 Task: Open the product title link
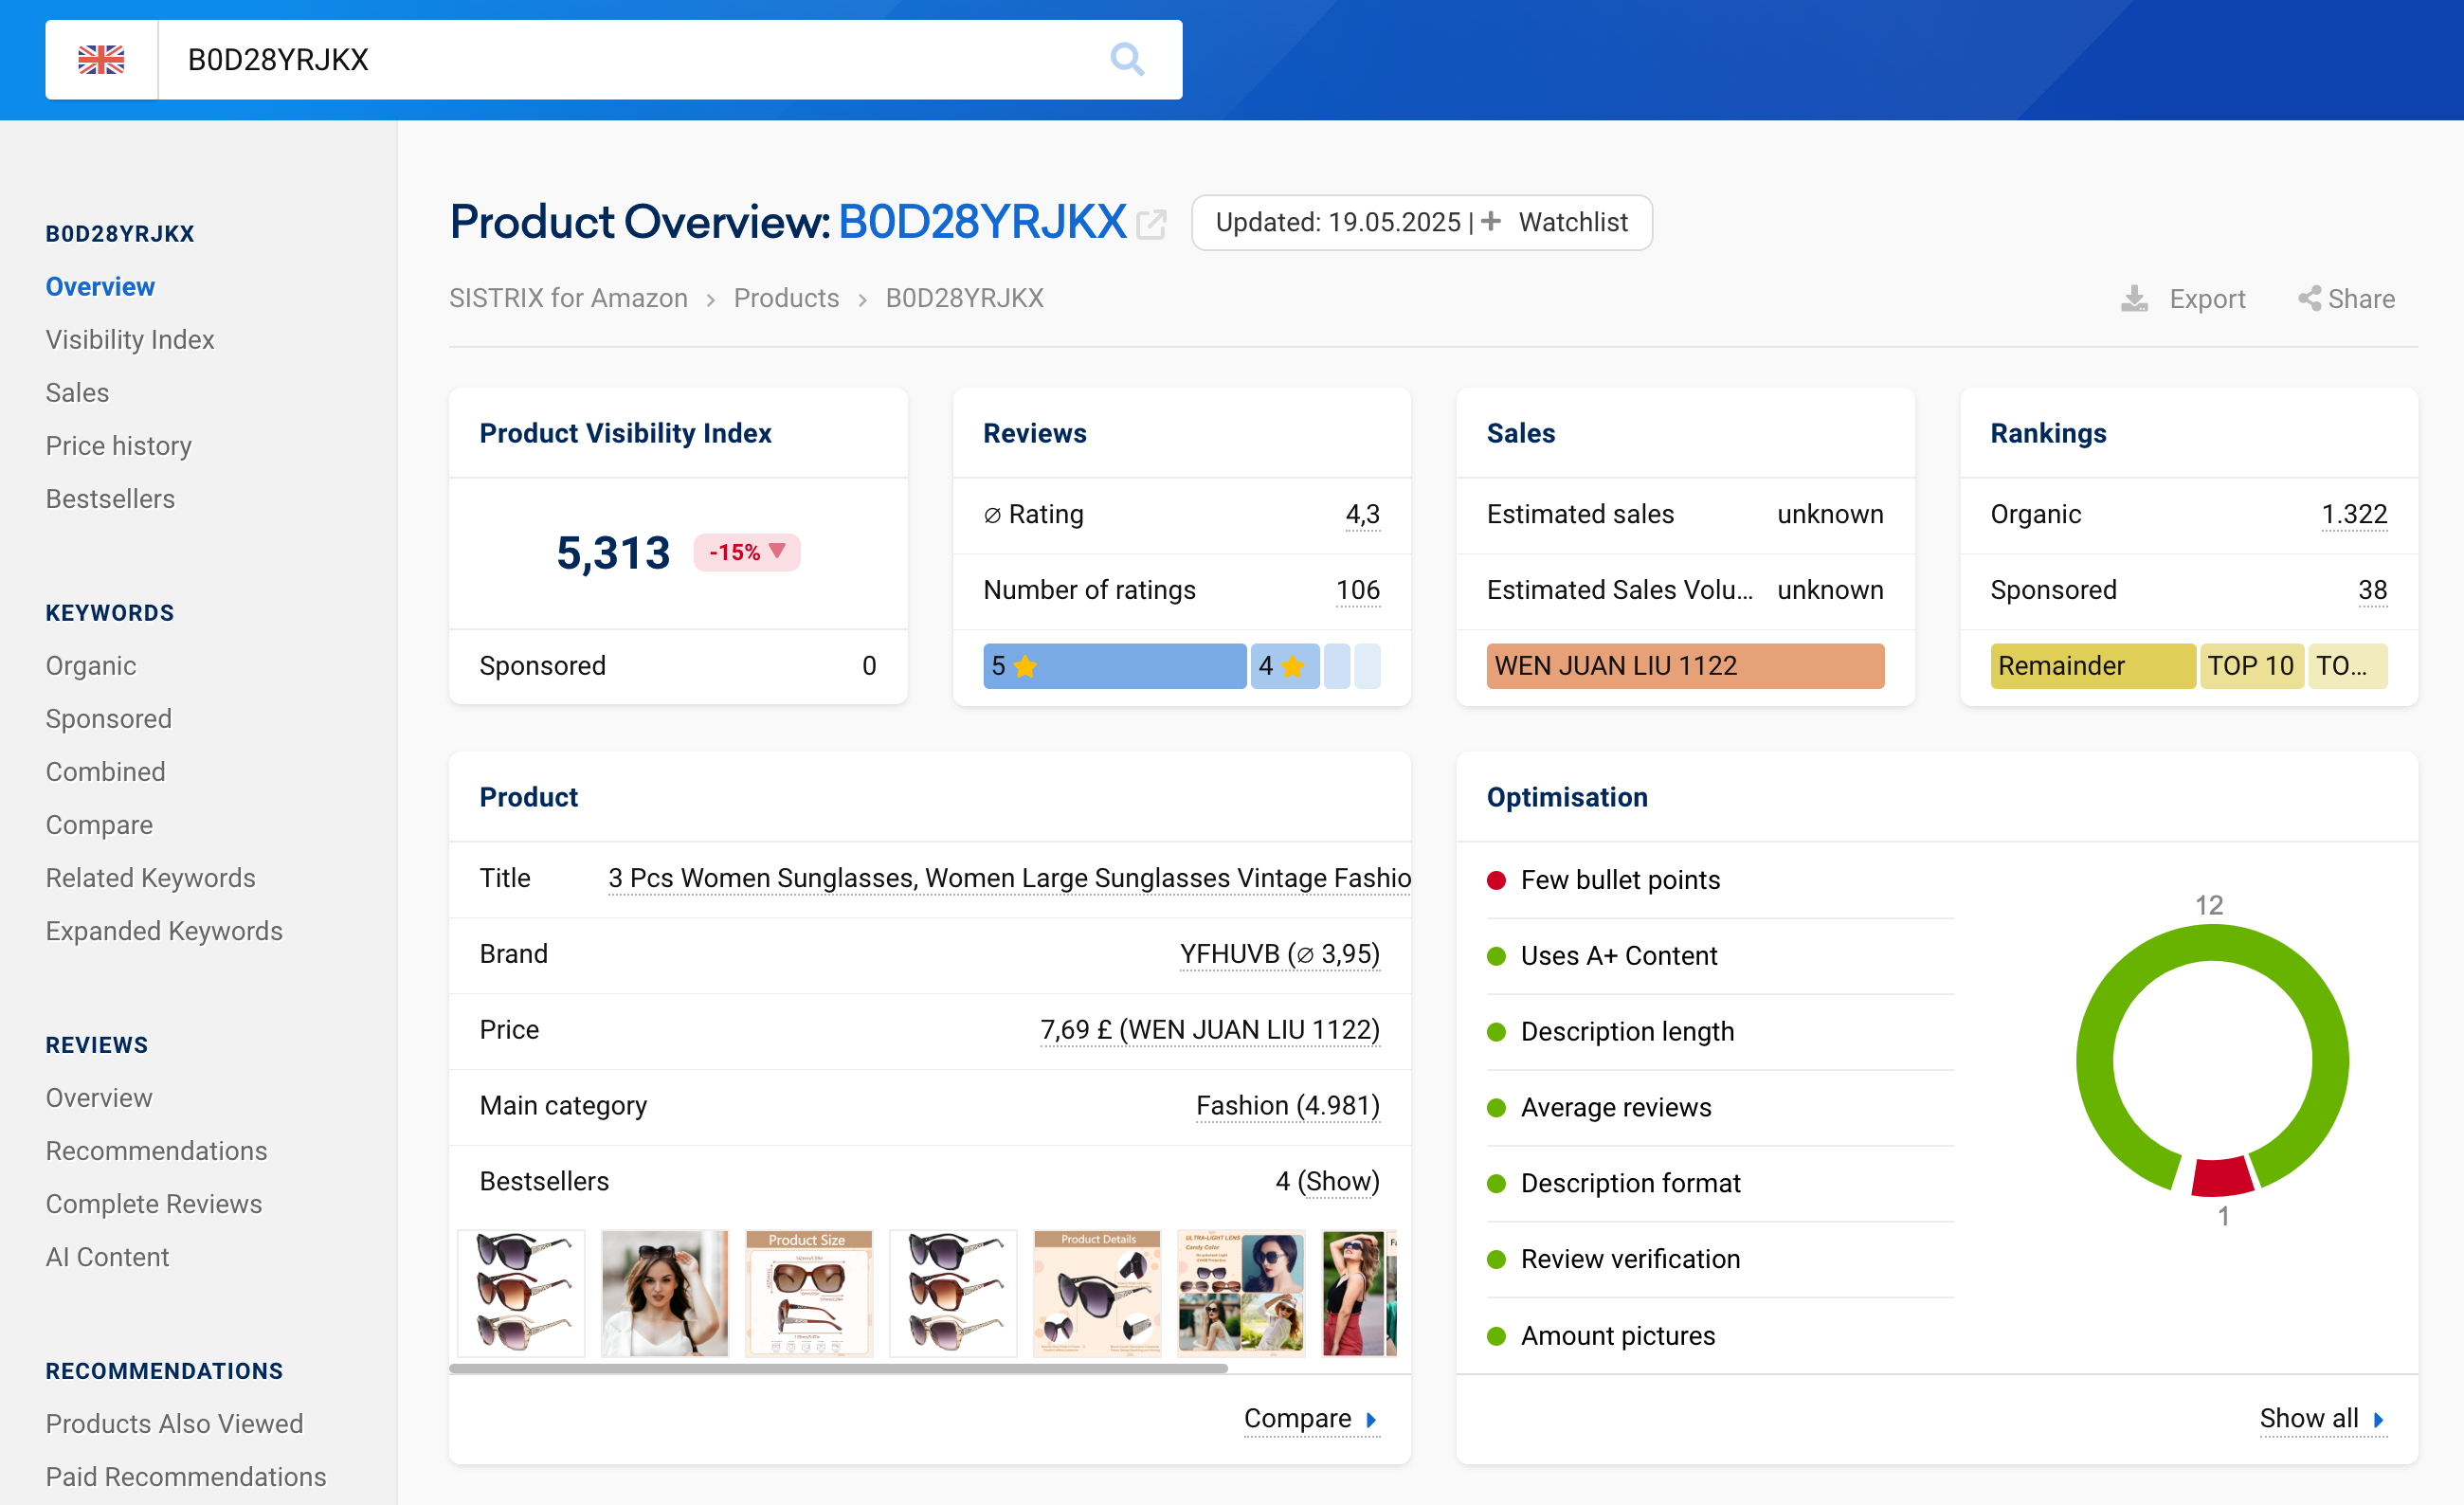tap(1009, 878)
